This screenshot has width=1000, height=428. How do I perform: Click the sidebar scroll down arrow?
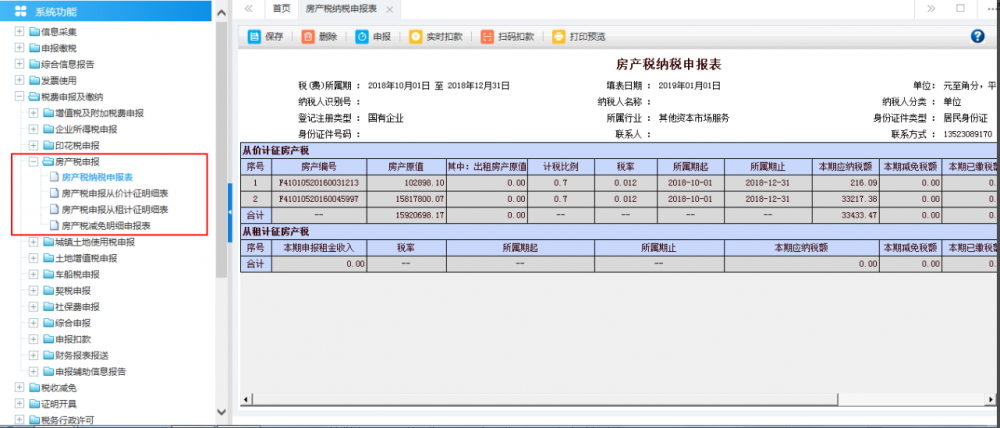point(222,420)
